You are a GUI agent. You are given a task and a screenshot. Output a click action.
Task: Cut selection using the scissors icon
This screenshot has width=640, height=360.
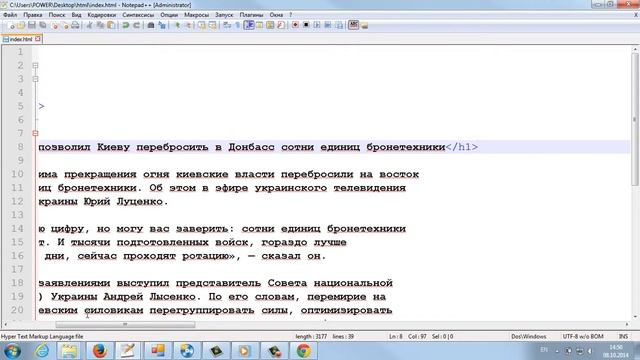(89, 25)
